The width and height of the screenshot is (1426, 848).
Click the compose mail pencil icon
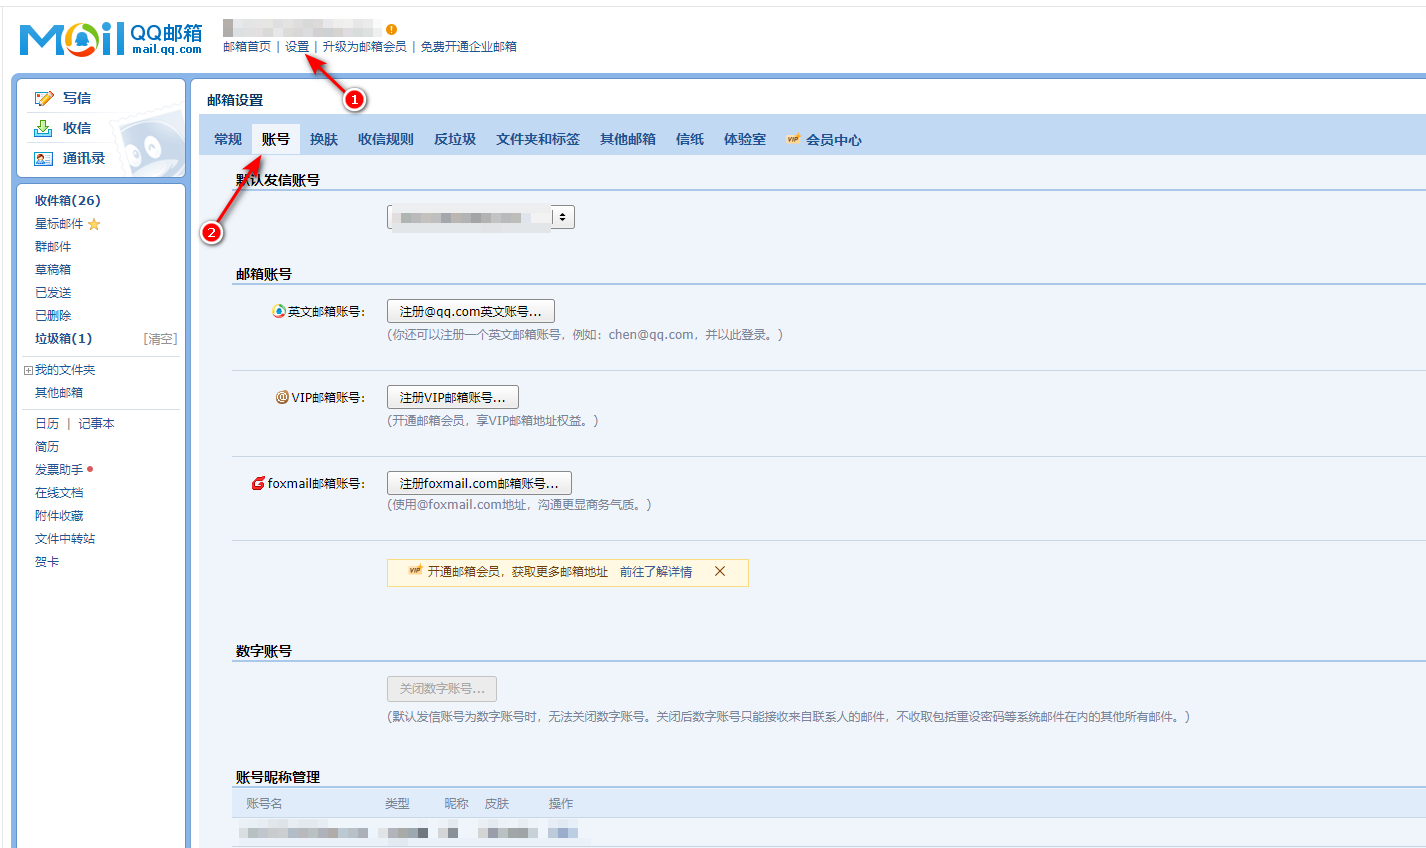(44, 98)
